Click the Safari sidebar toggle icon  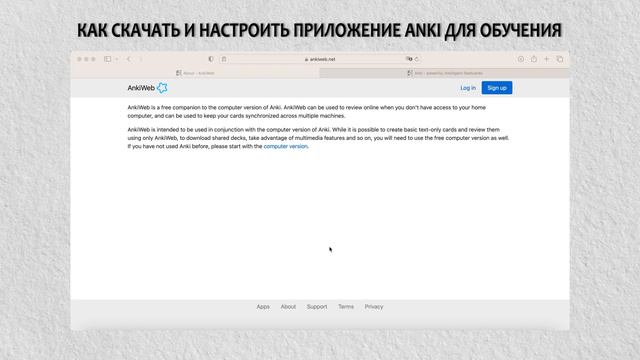[x=107, y=59]
